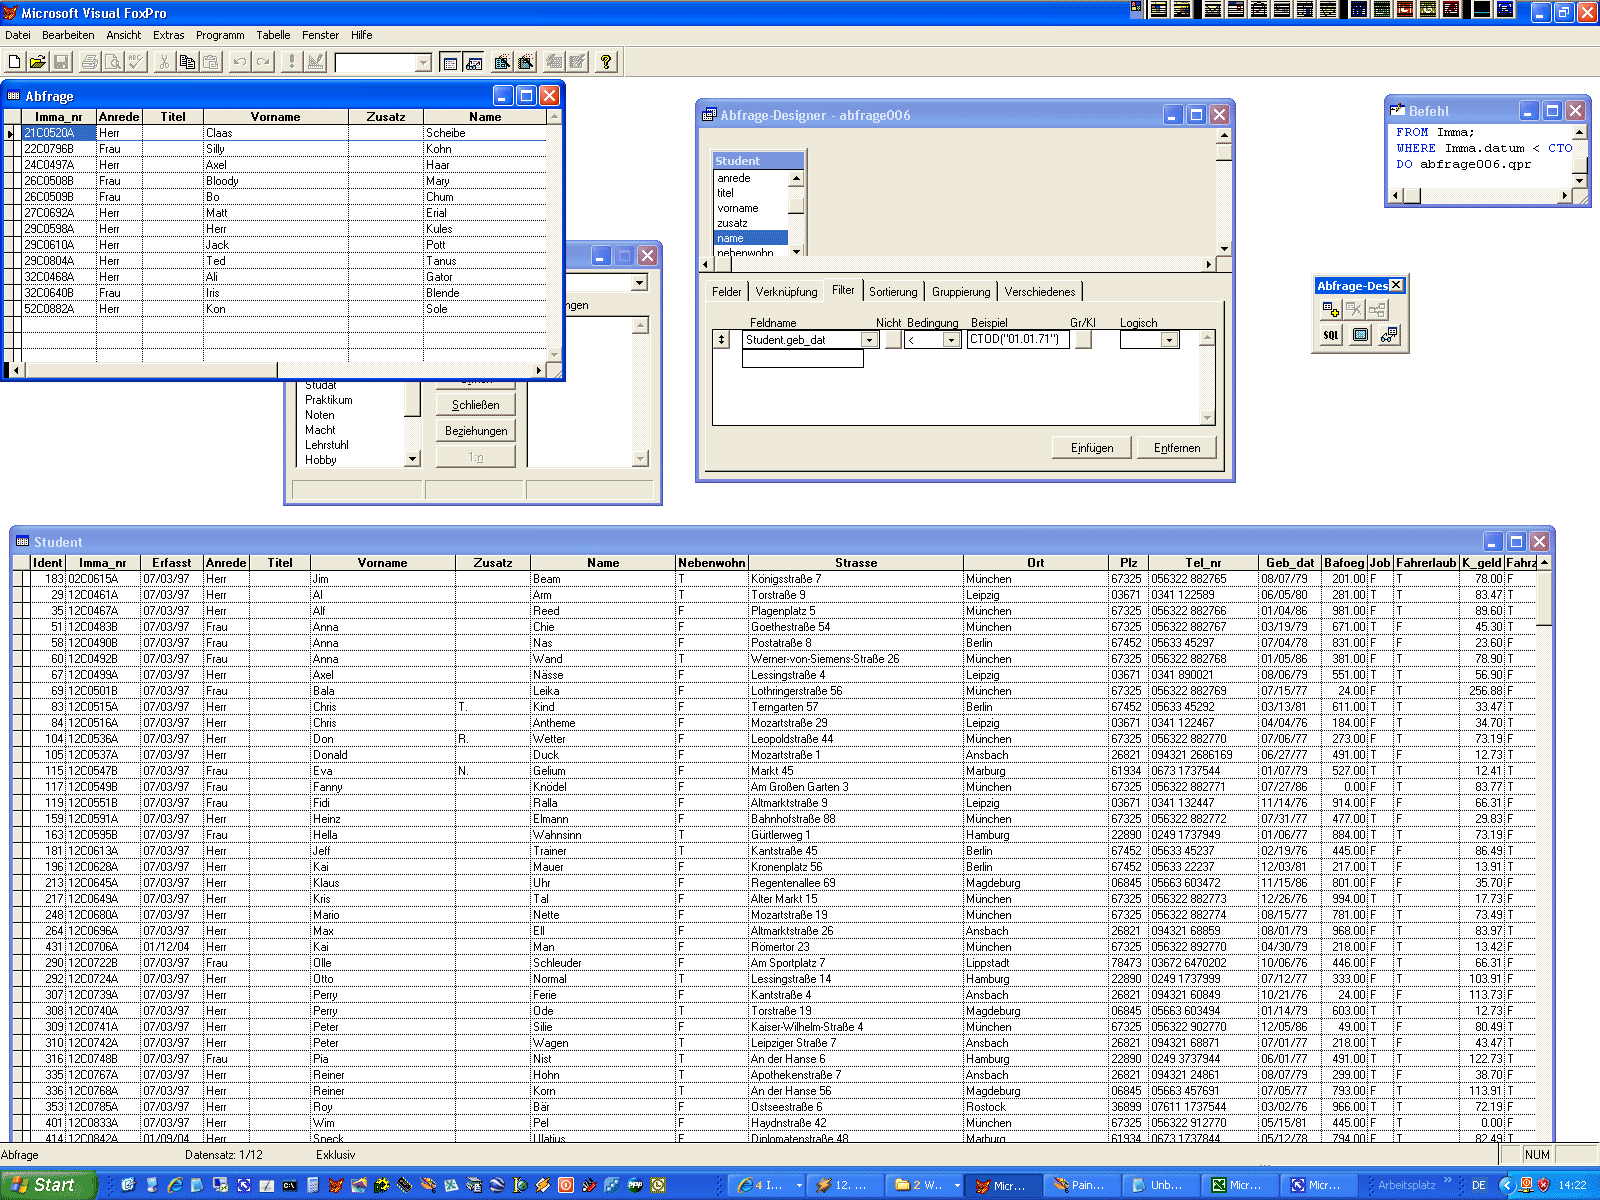Switch to the Felder tab

coord(727,292)
